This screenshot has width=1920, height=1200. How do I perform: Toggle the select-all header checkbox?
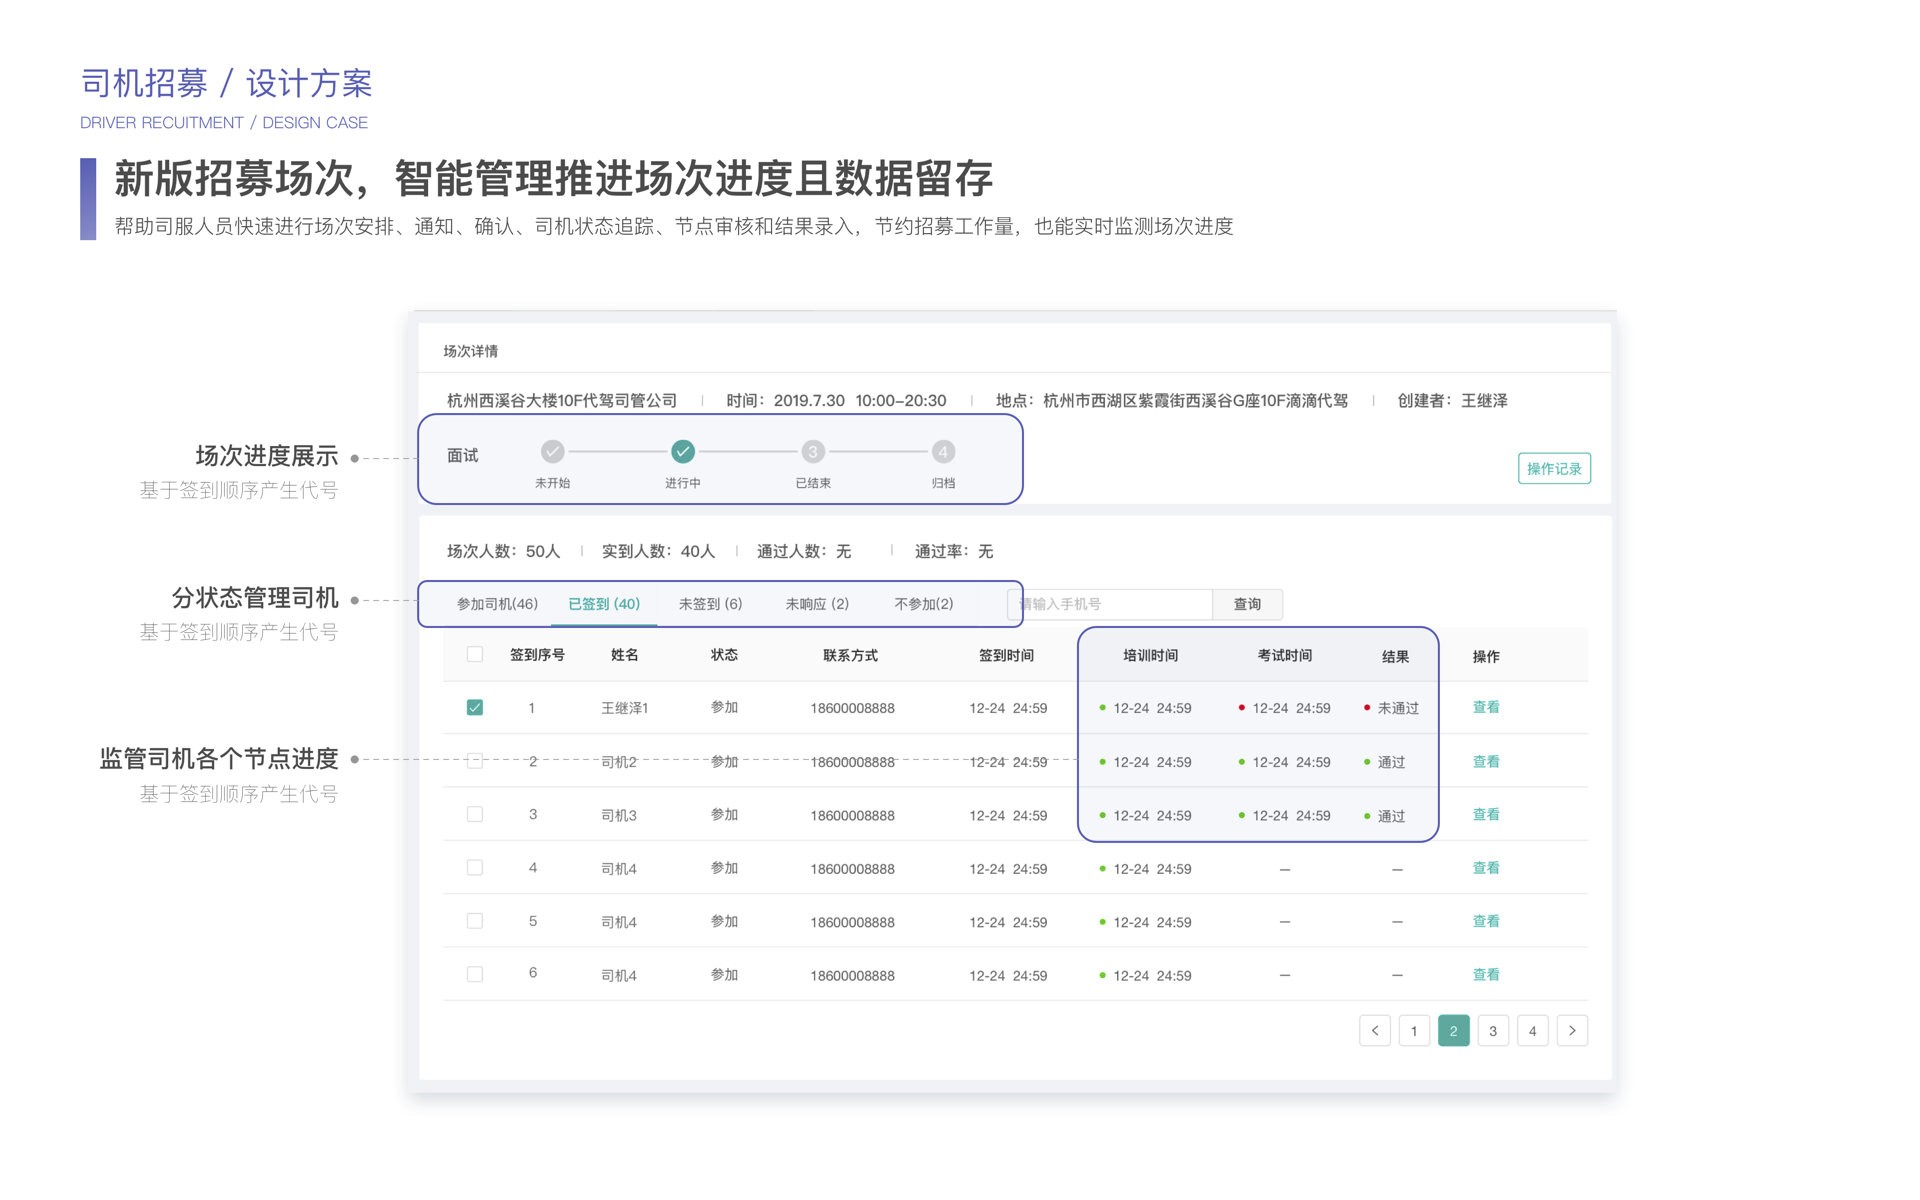tap(475, 655)
